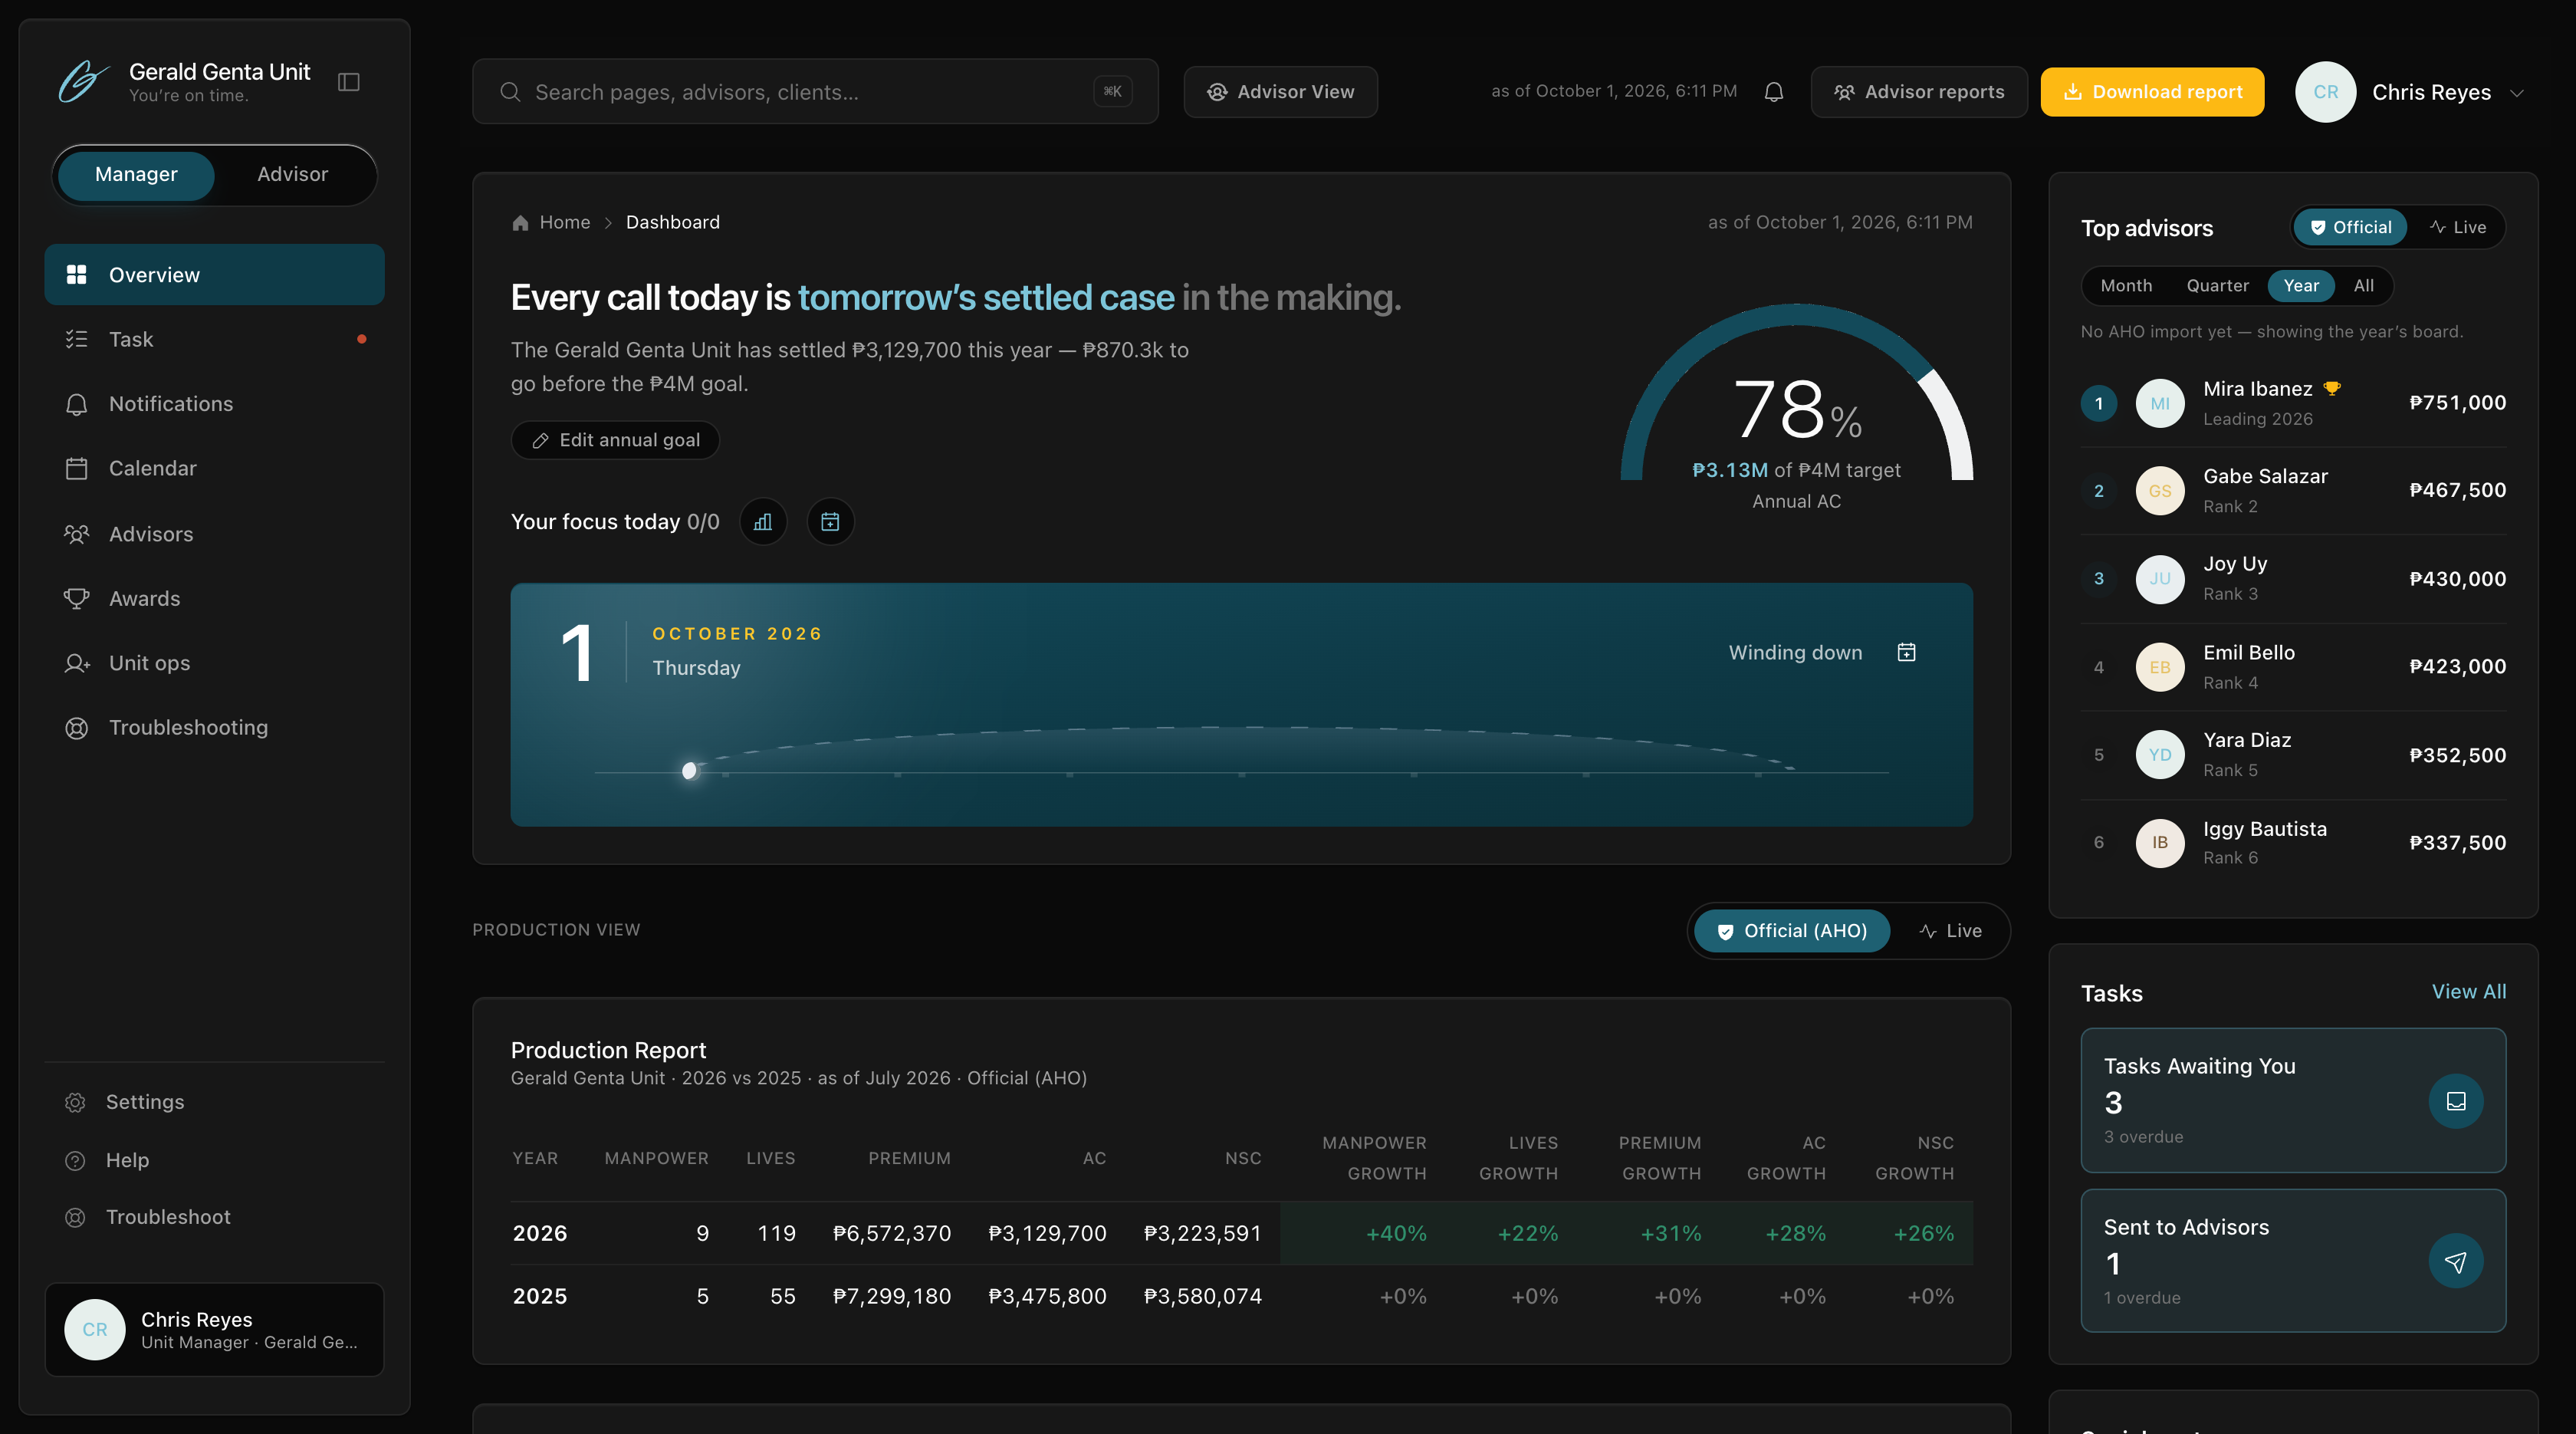
Task: Select the Month period tab
Action: tap(2126, 286)
